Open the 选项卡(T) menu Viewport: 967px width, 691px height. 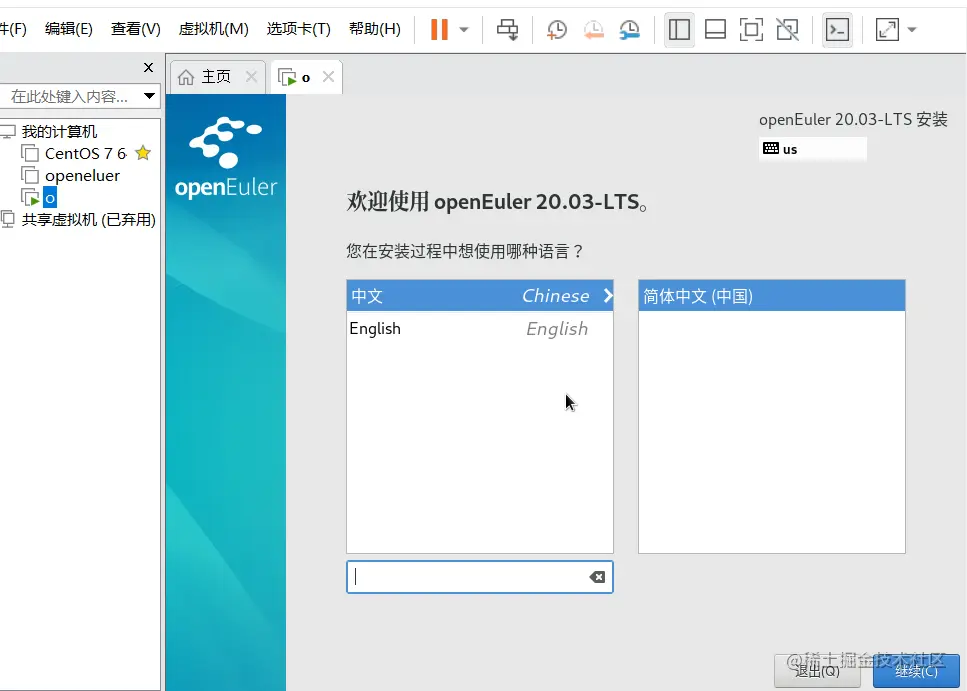[298, 29]
